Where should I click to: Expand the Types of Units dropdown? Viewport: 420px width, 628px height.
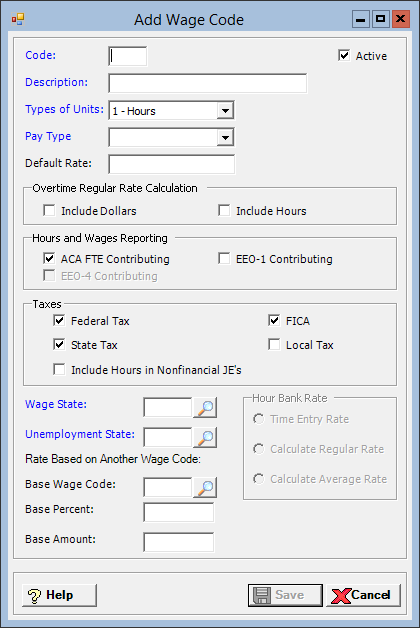[225, 111]
